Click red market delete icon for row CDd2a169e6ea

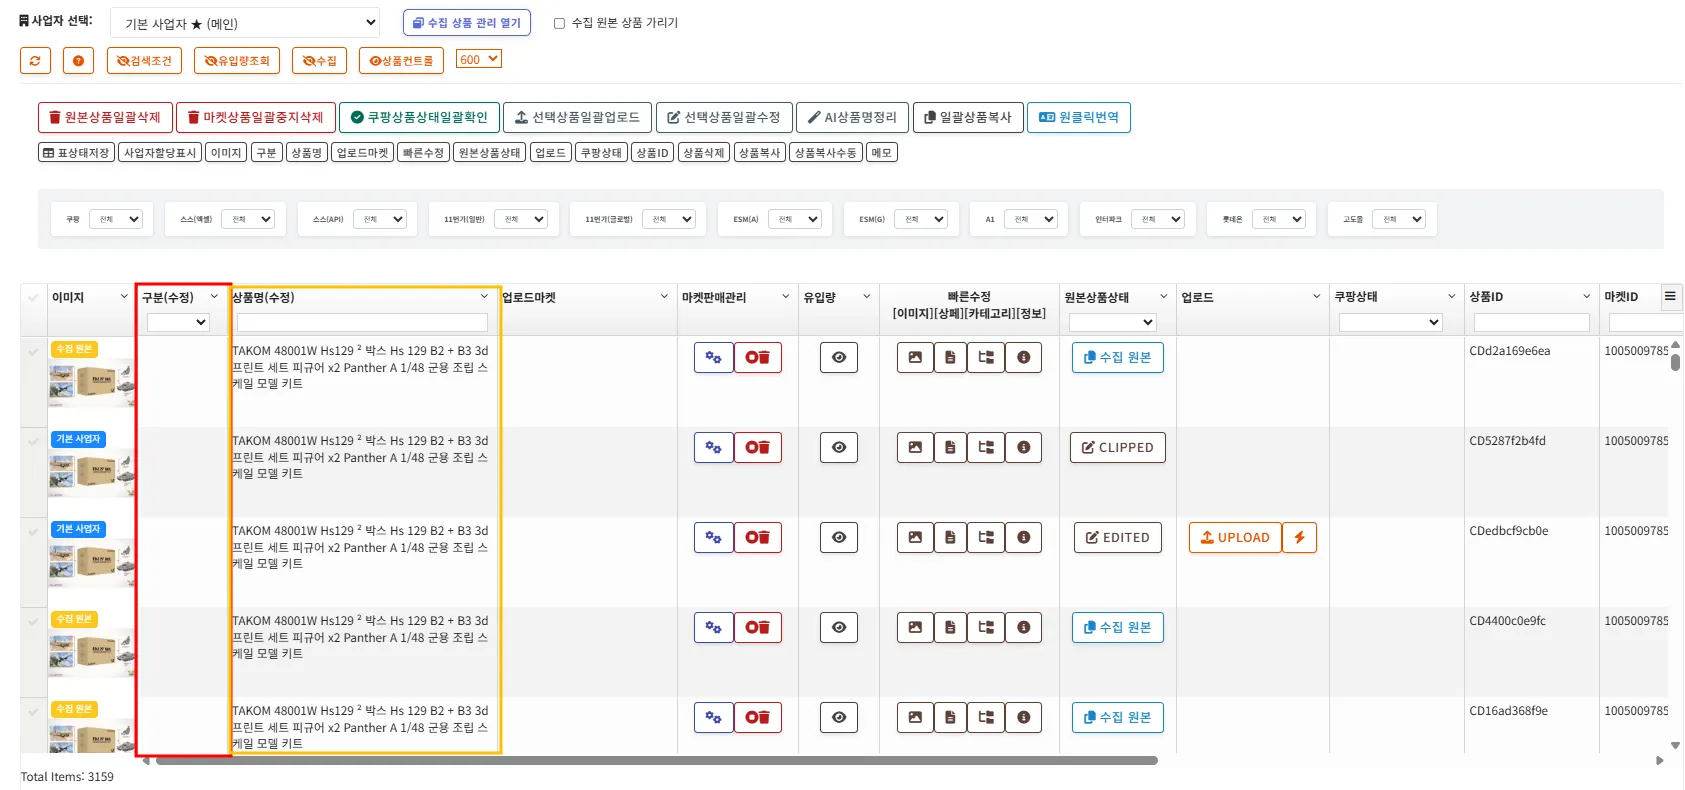click(757, 357)
